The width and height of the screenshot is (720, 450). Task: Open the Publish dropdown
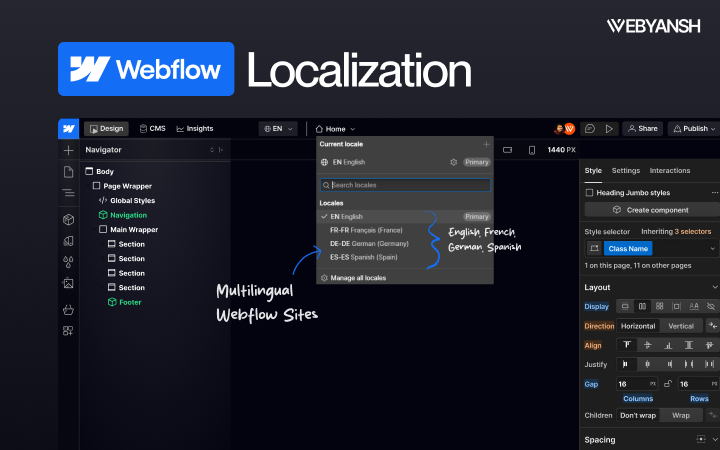694,129
